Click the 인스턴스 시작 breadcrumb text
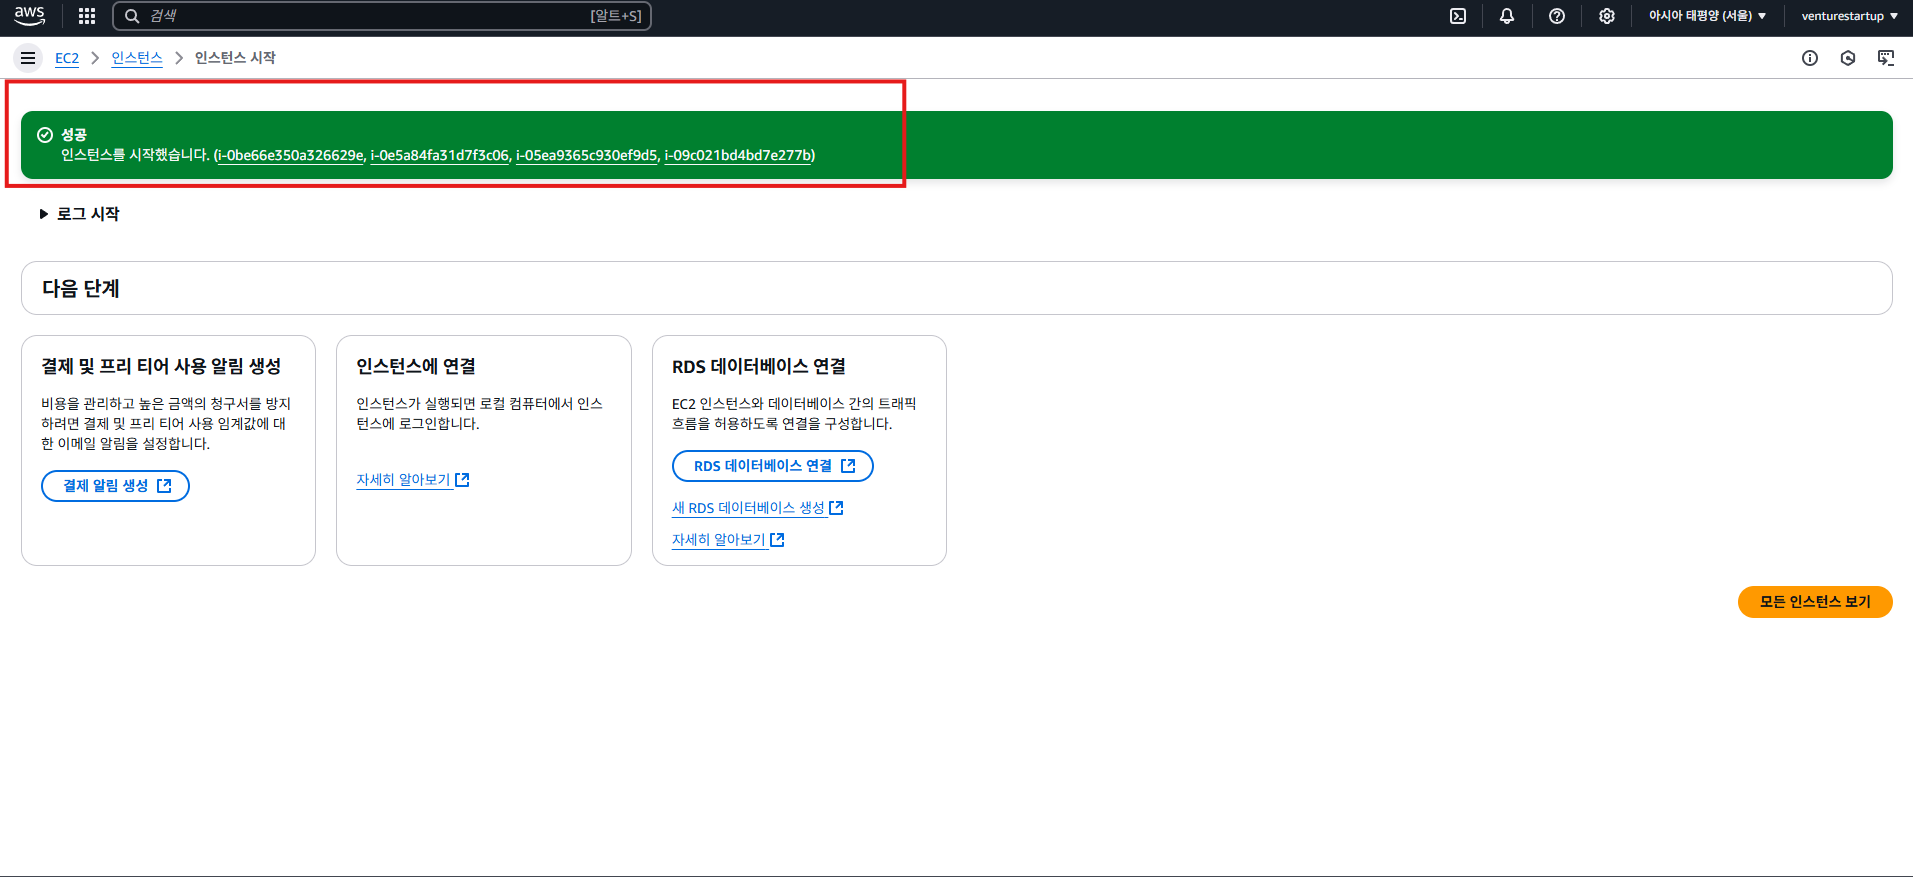Viewport: 1913px width, 877px height. pos(235,58)
